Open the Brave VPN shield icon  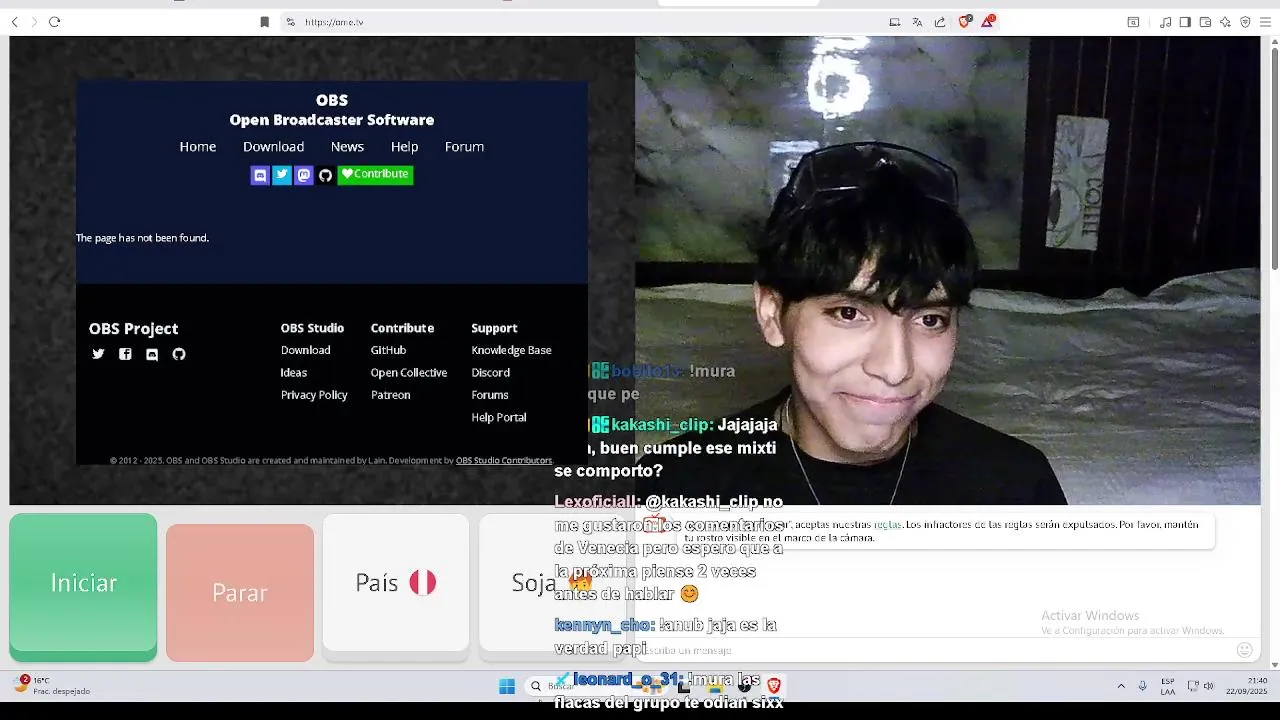1245,22
